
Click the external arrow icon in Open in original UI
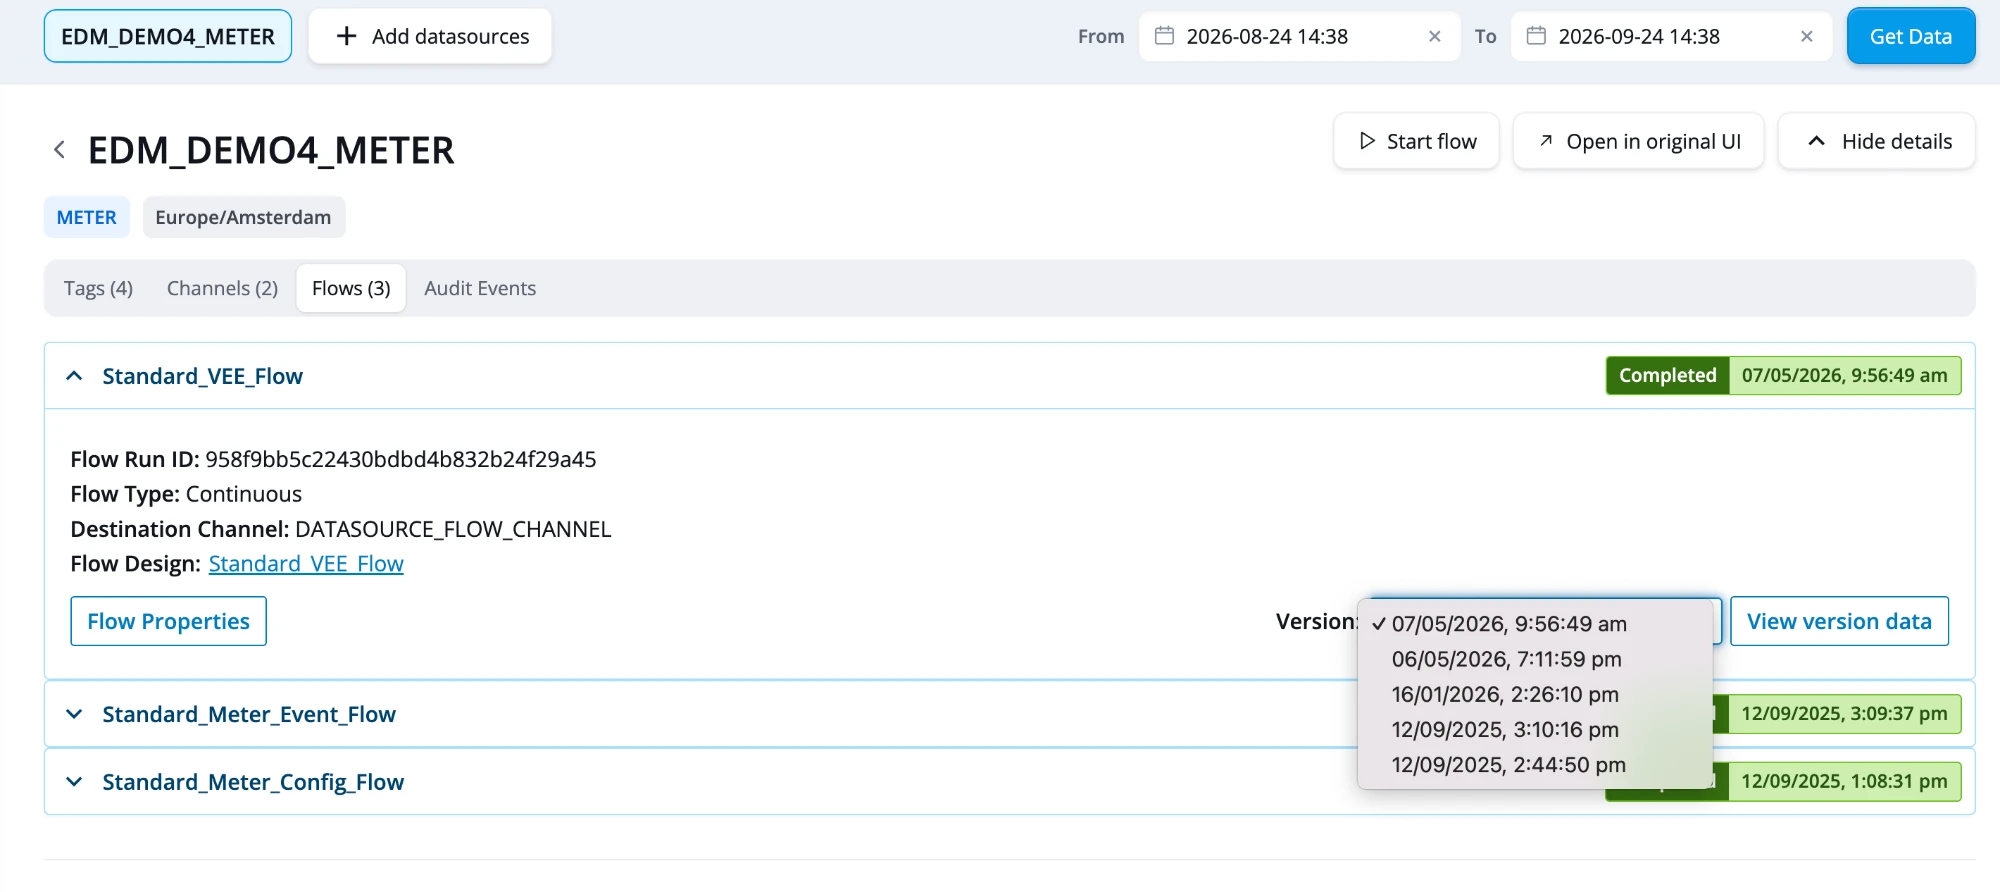tap(1546, 141)
